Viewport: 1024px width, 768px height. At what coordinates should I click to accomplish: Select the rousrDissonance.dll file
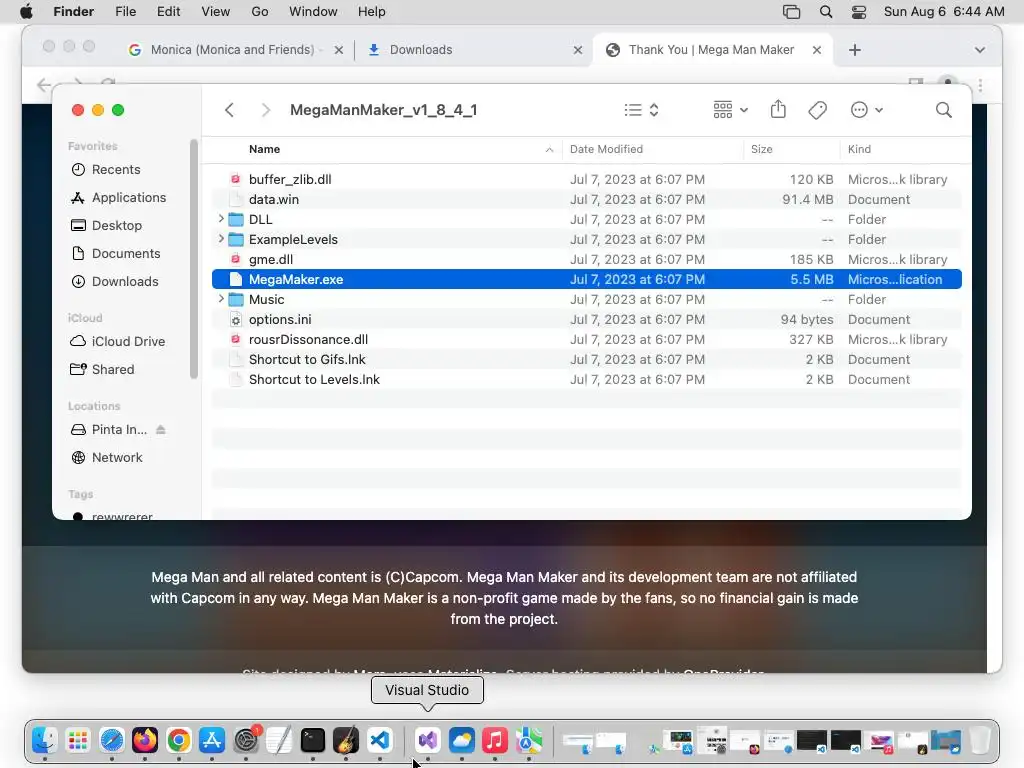coord(586,339)
